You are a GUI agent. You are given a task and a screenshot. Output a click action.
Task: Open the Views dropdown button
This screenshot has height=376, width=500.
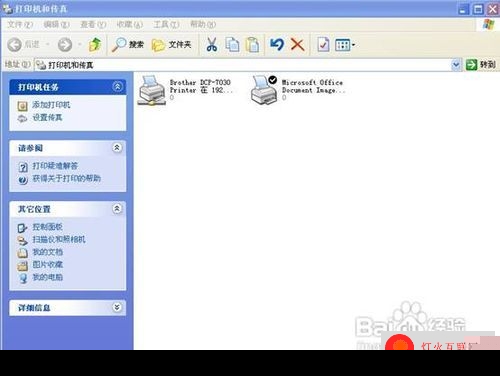[345, 44]
